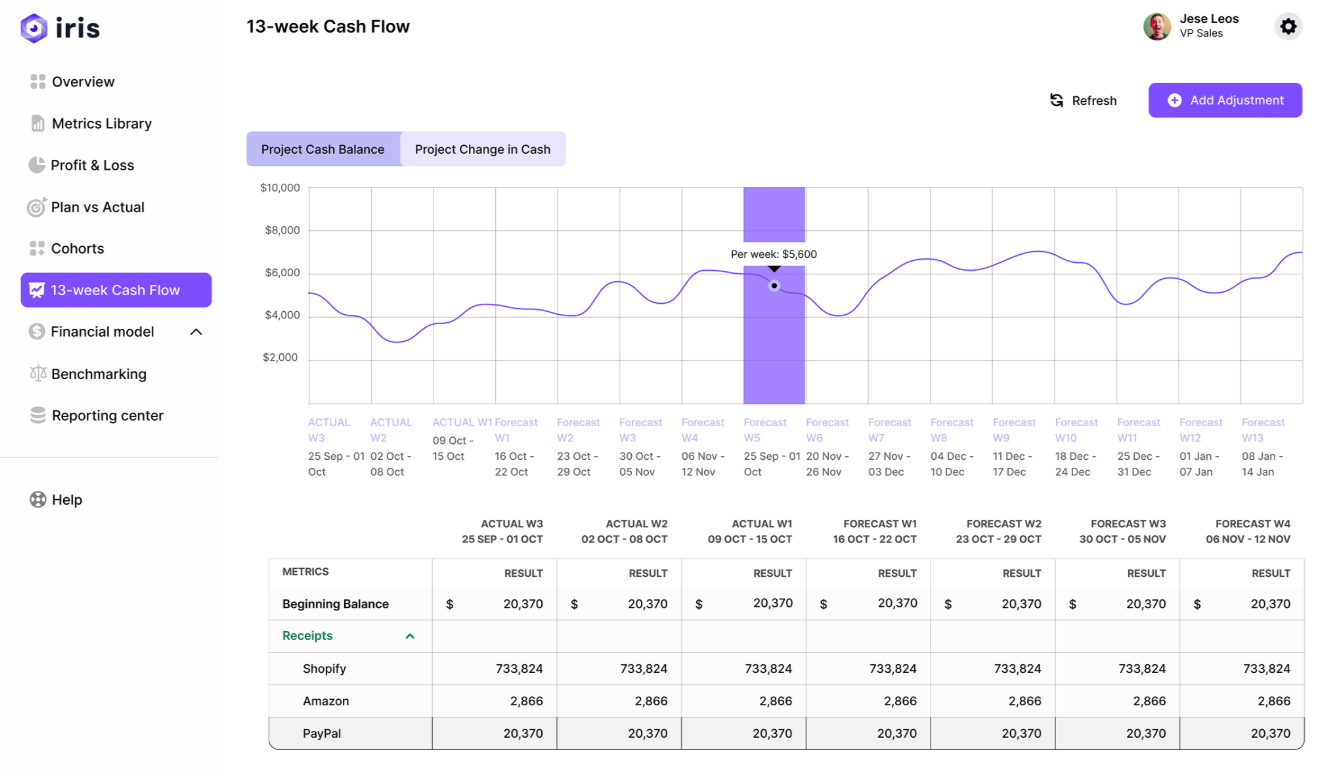This screenshot has width=1323, height=776.
Task: Open the Overview page
Action: coord(83,82)
